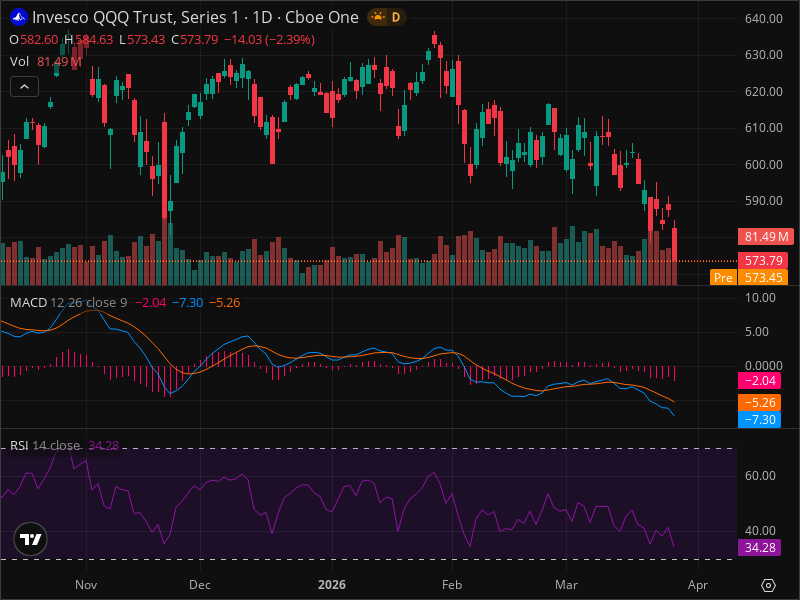The image size is (800, 600).
Task: Click the 10.00 MACD scale label
Action: tap(760, 298)
